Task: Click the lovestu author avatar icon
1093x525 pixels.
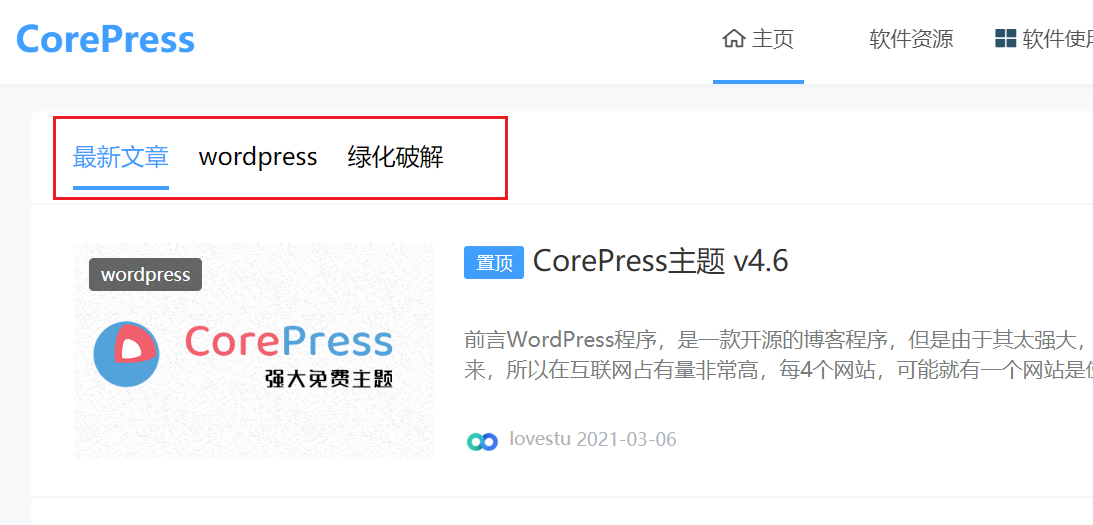Action: 482,441
